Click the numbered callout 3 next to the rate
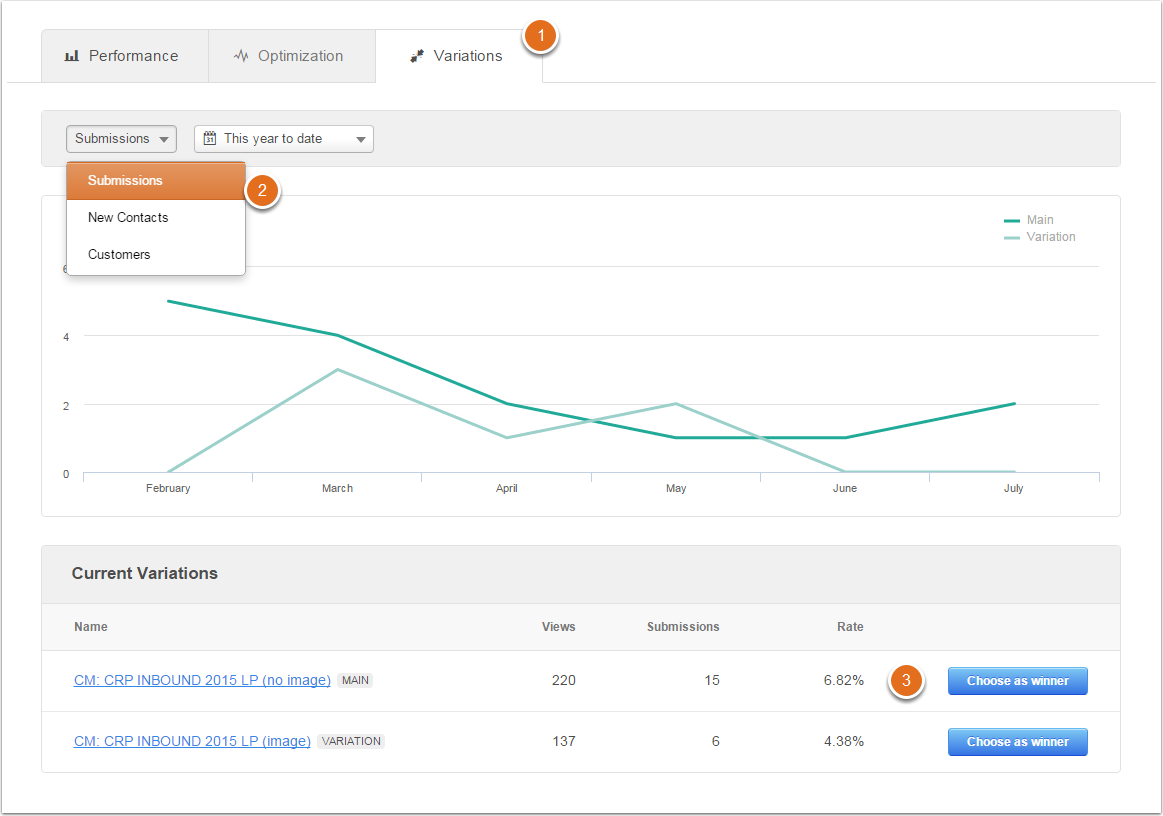This screenshot has width=1163, height=816. 905,680
